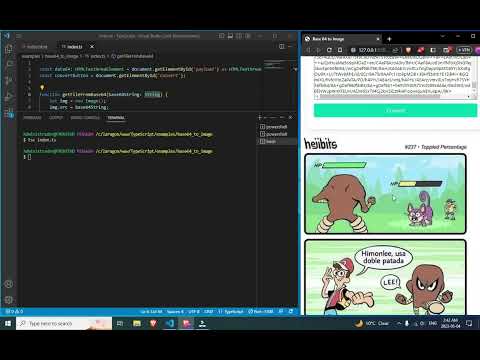The width and height of the screenshot is (480, 360).
Task: Select the Terminal panel tab
Action: [x=116, y=118]
